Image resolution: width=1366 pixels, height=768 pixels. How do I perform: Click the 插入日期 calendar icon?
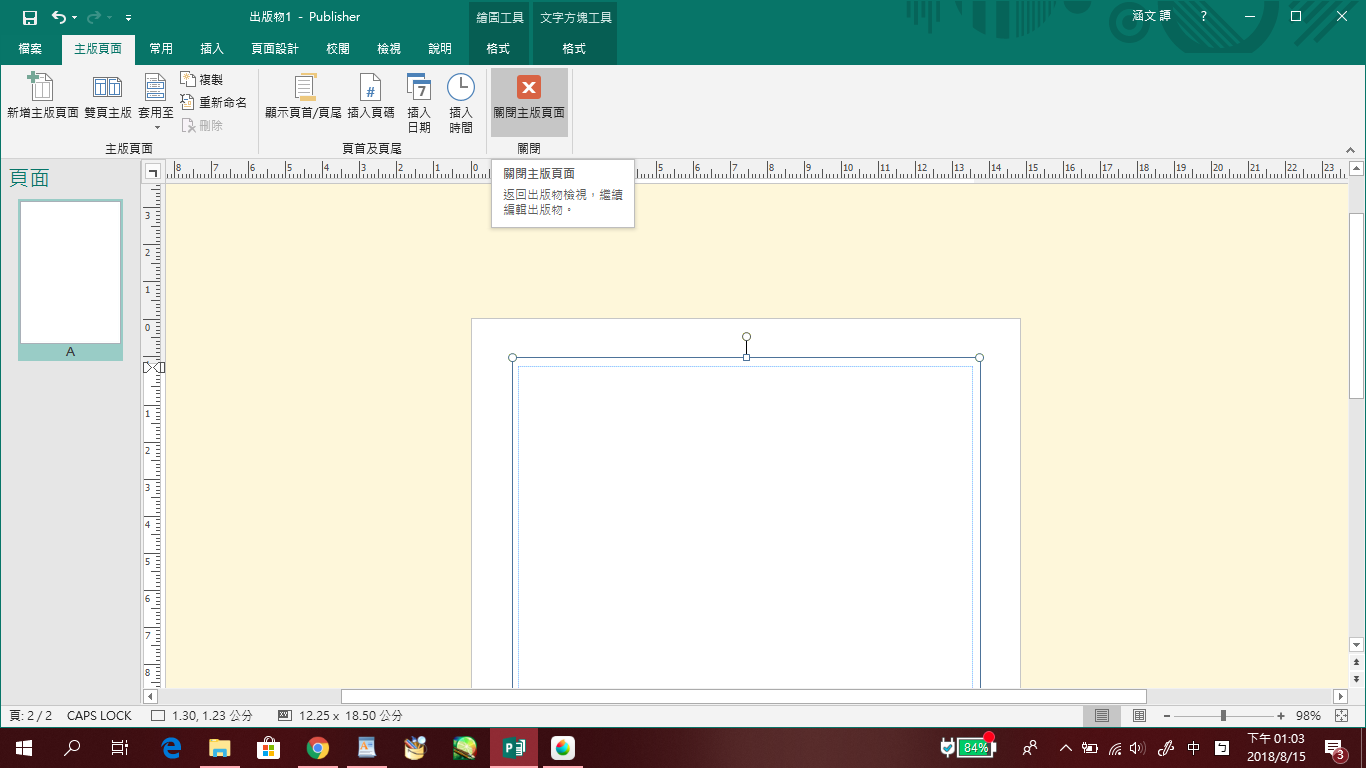[x=419, y=90]
